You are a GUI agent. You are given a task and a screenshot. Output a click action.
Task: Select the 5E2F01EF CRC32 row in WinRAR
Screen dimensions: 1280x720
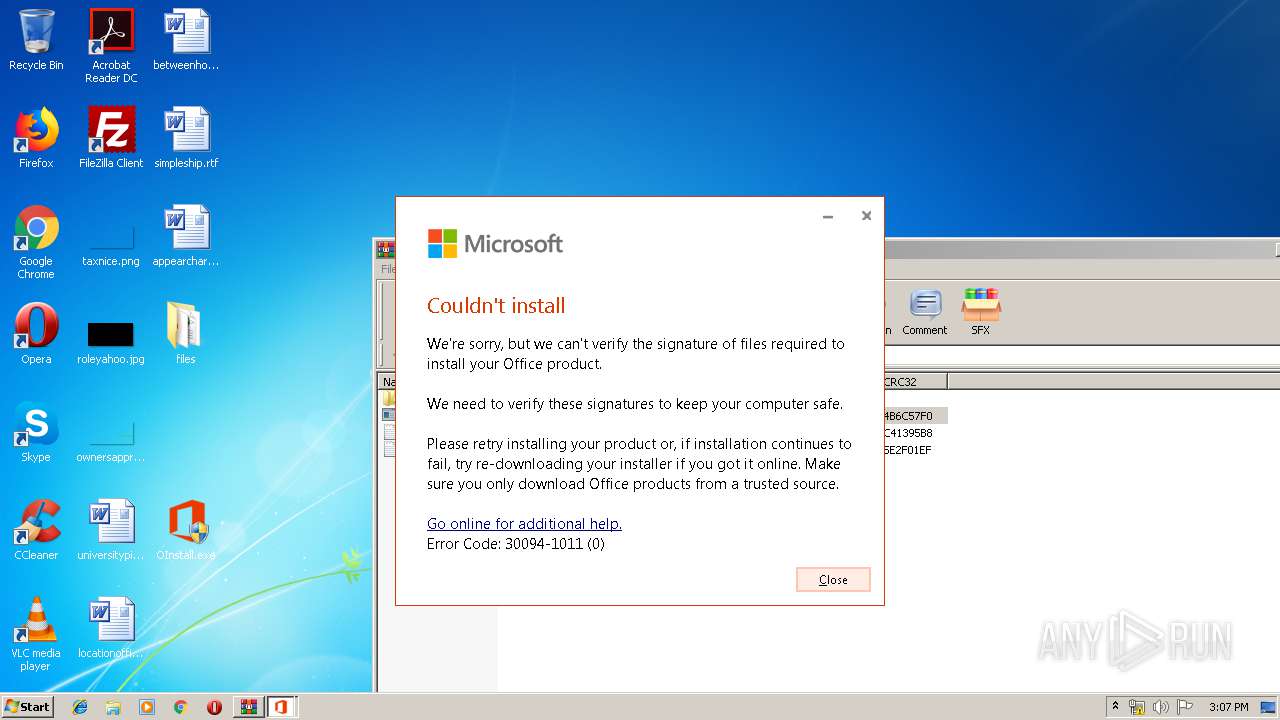tap(908, 450)
